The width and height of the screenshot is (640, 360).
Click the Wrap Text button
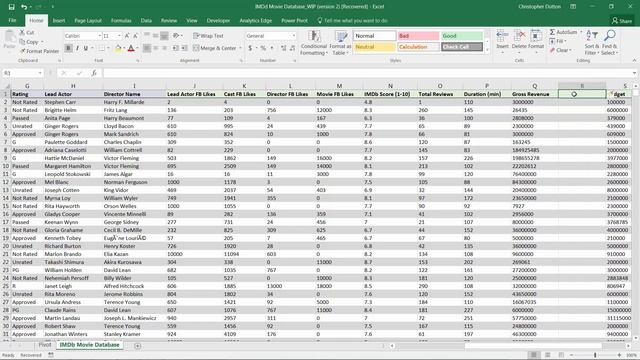[x=209, y=36]
